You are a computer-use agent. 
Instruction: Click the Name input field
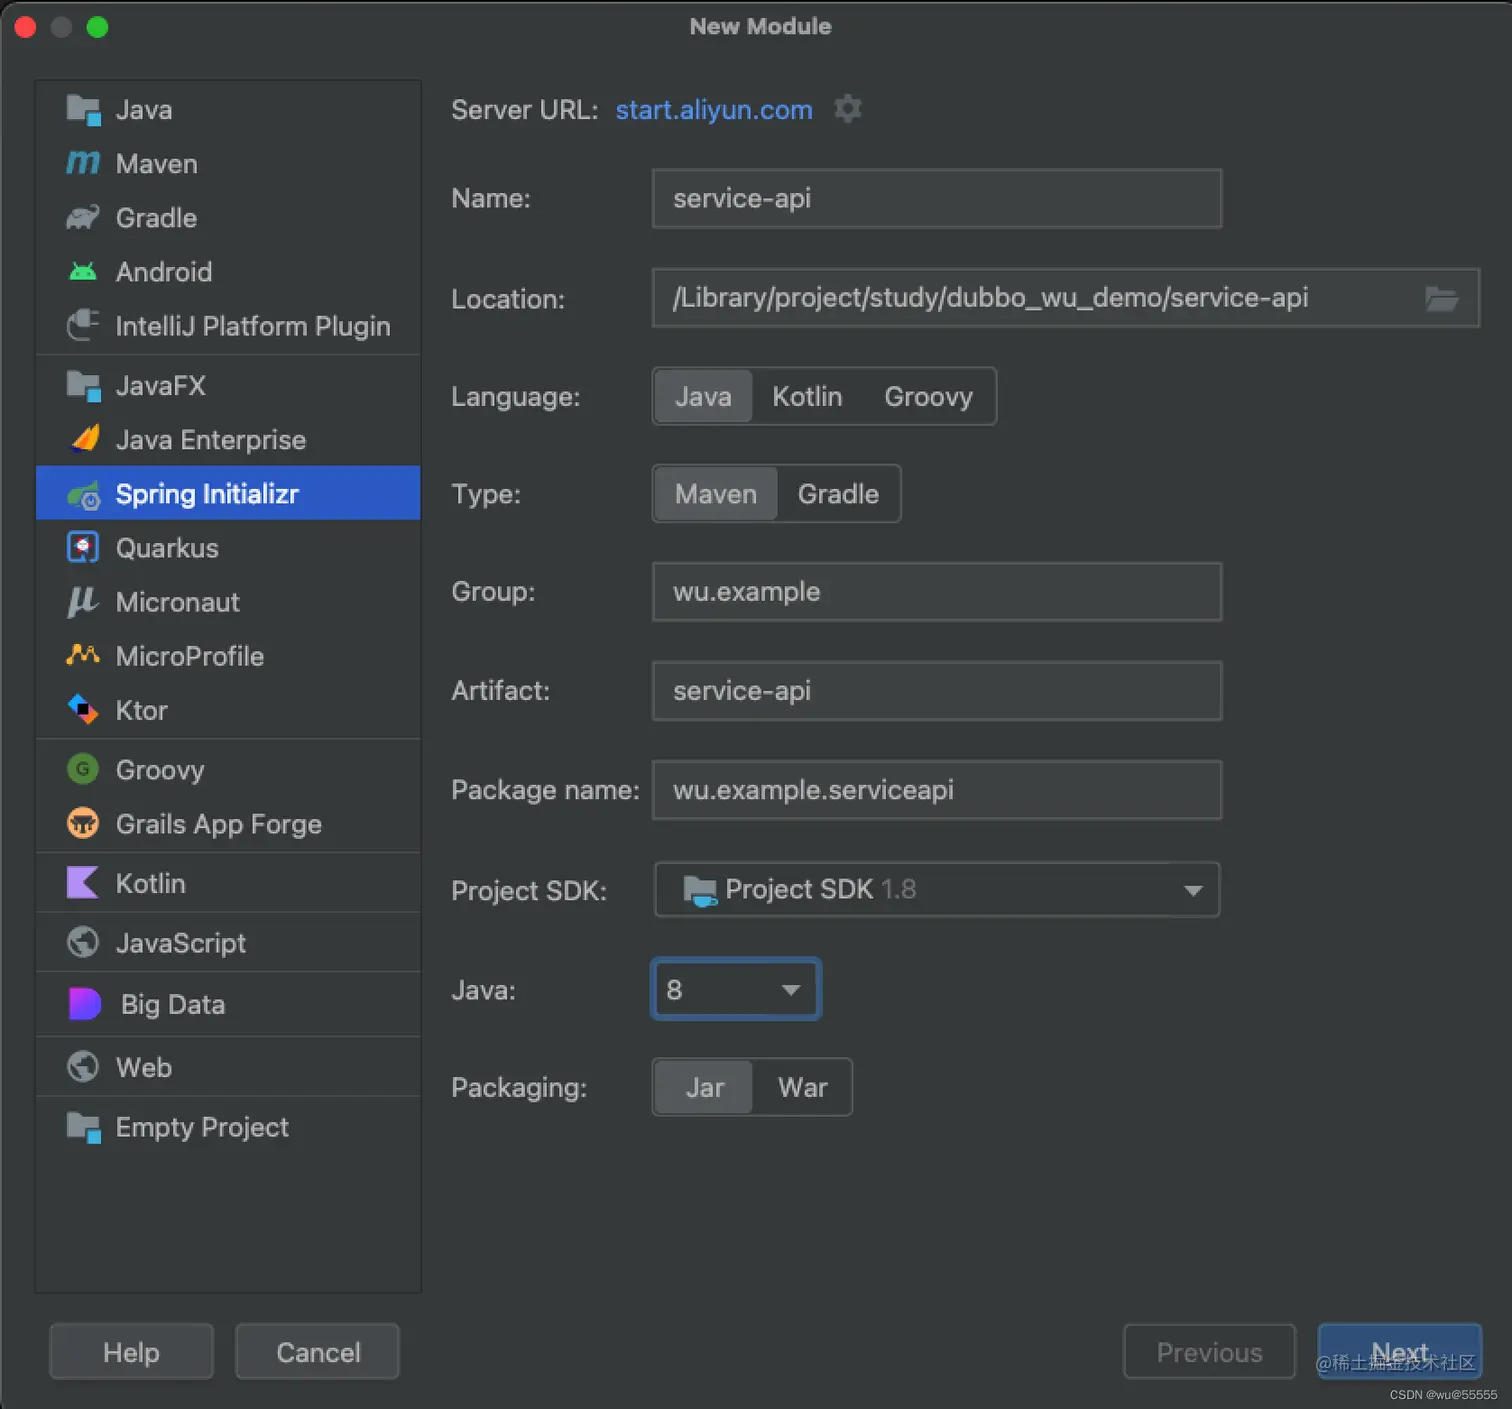click(x=937, y=198)
